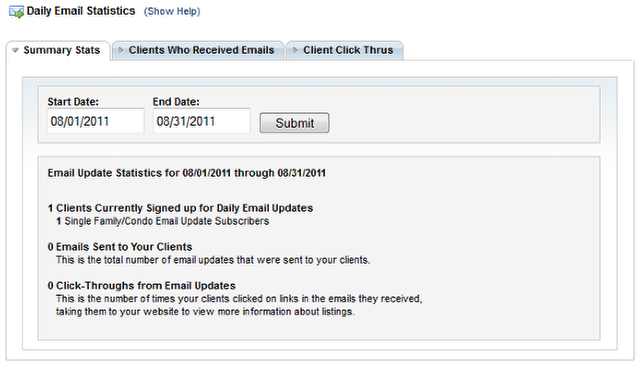The image size is (640, 365).
Task: Click the Email Update Statistics date range heading
Action: coord(187,173)
